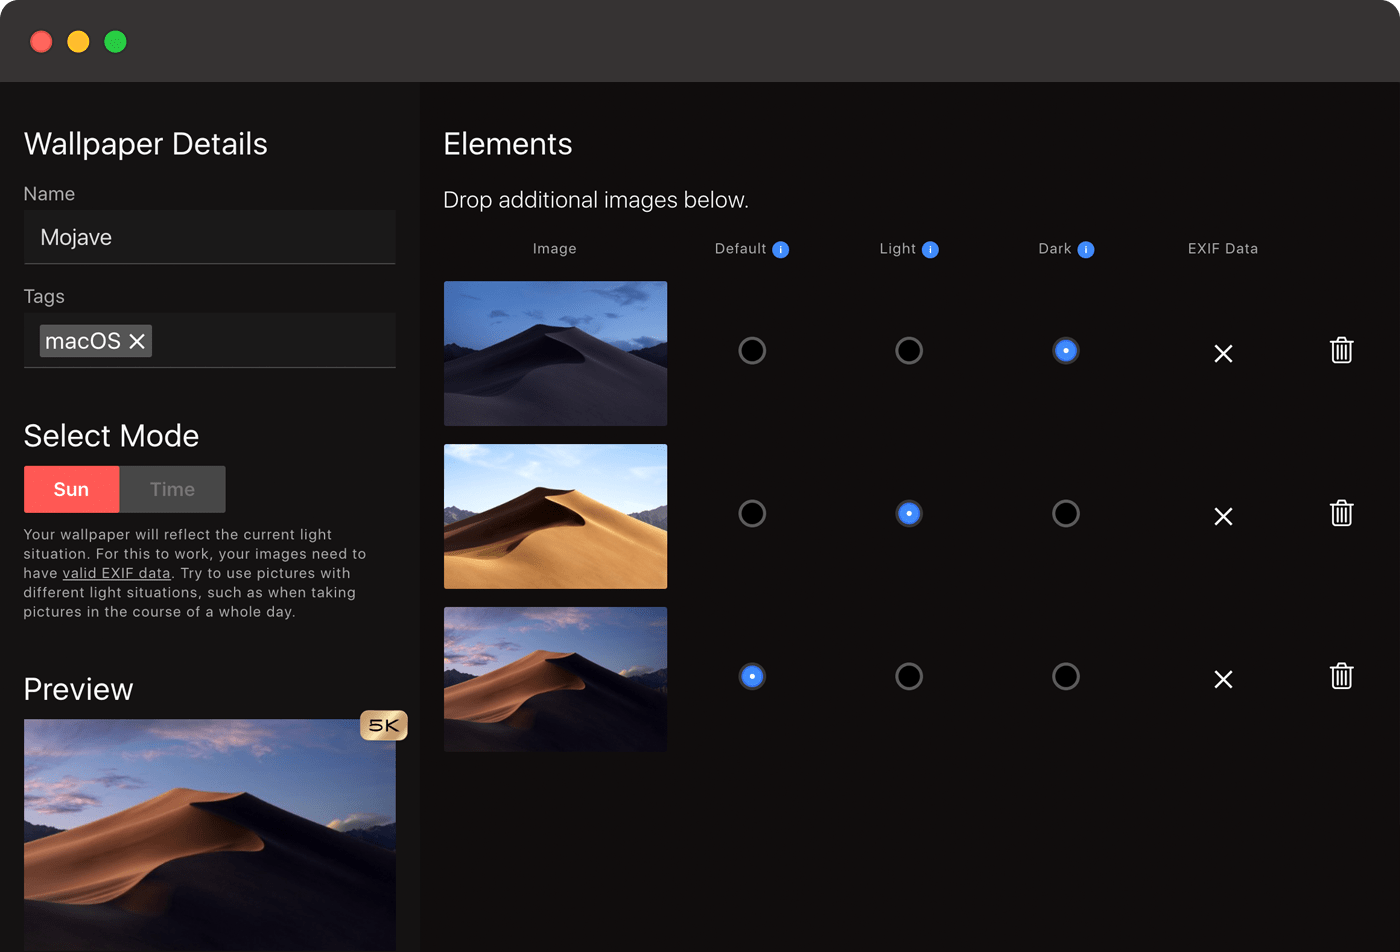Show info for the Light column

coord(930,250)
